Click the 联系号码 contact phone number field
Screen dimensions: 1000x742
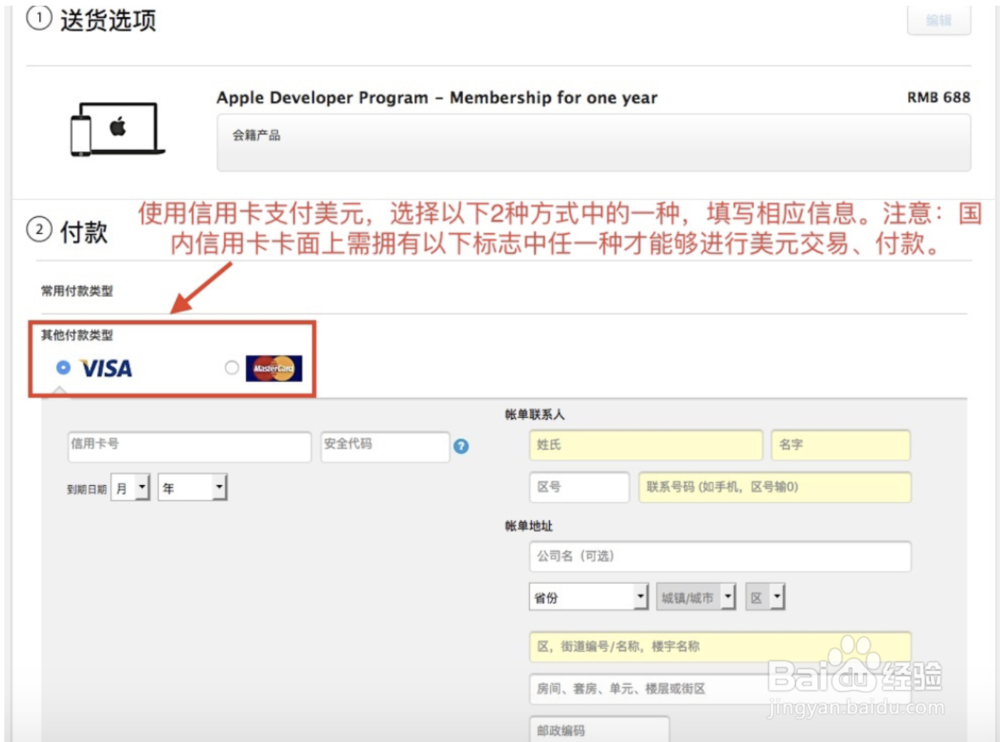775,487
